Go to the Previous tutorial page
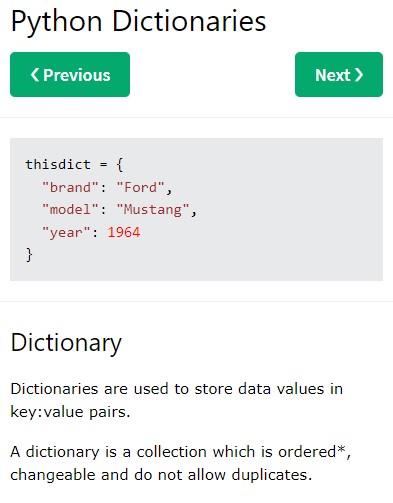 tap(70, 75)
